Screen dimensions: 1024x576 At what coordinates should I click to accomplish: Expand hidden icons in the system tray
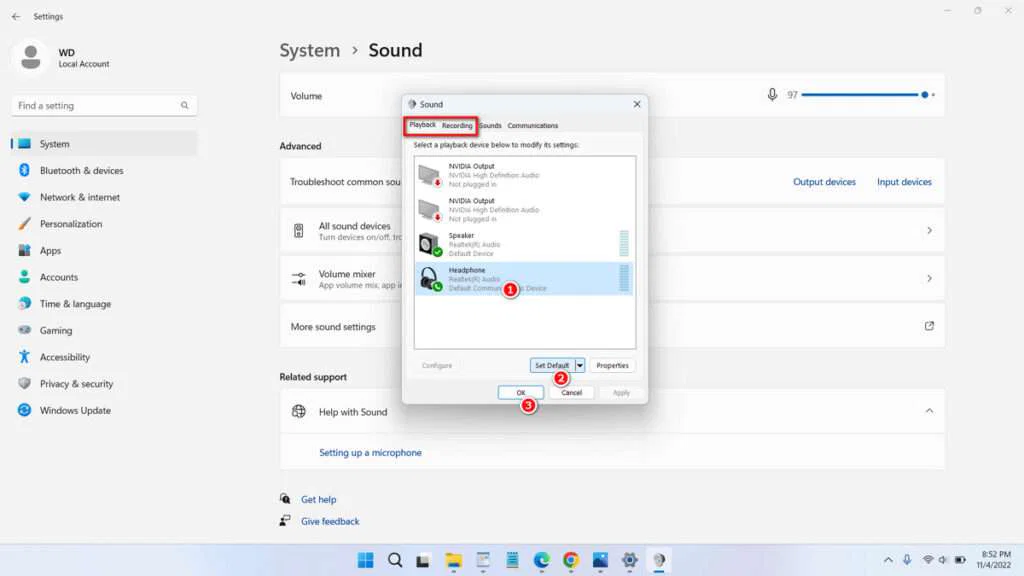point(888,560)
